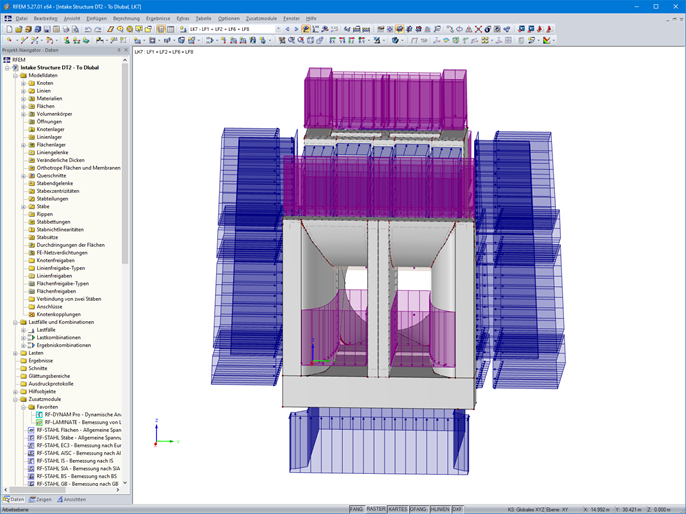Click the navigator horizontal scrollbar right arrow
This screenshot has height=514, width=686.
[x=118, y=490]
